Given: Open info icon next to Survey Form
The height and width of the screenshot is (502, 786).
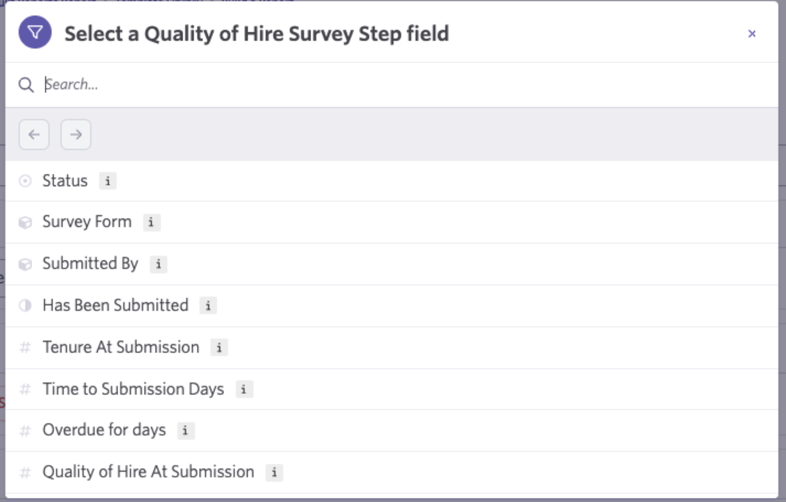Looking at the screenshot, I should tap(151, 222).
